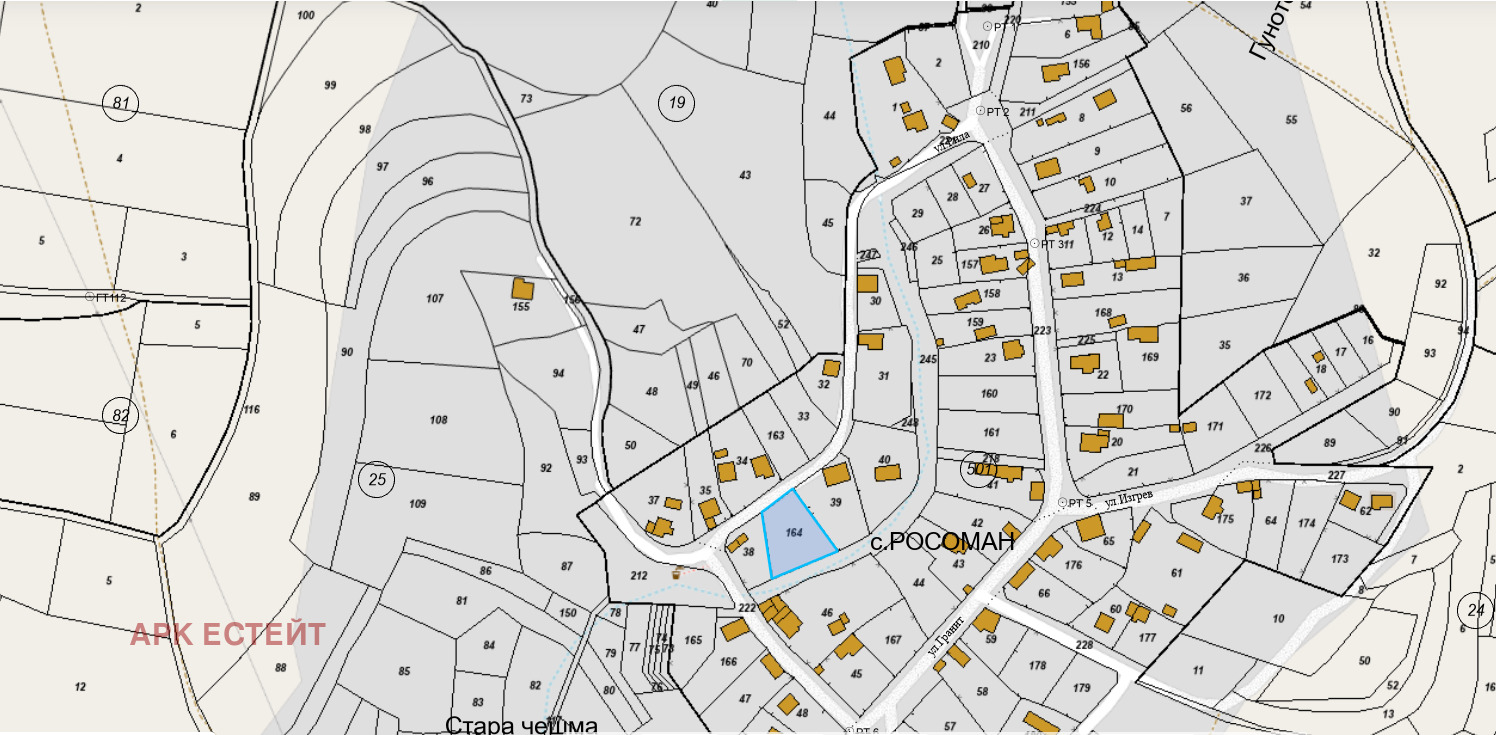Select parcel number 72
The image size is (1496, 735).
[x=635, y=221]
